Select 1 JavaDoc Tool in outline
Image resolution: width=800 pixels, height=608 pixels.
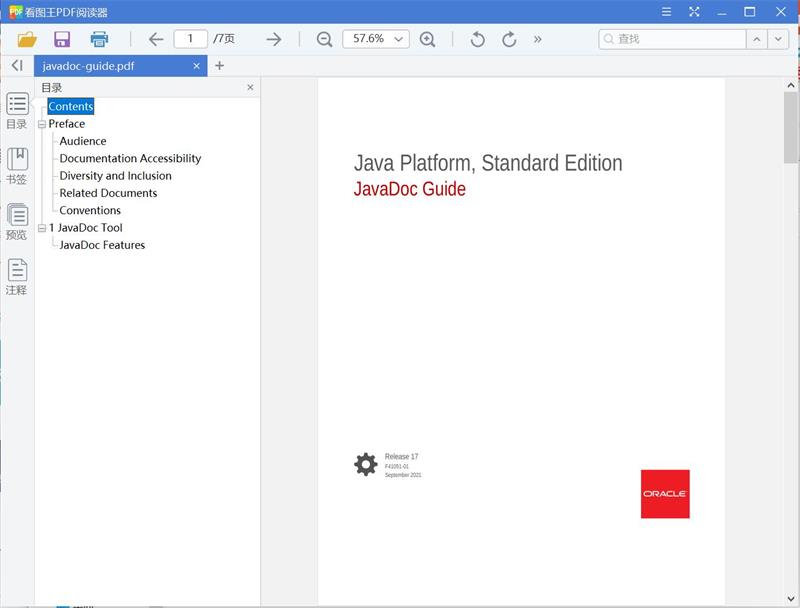click(x=85, y=227)
